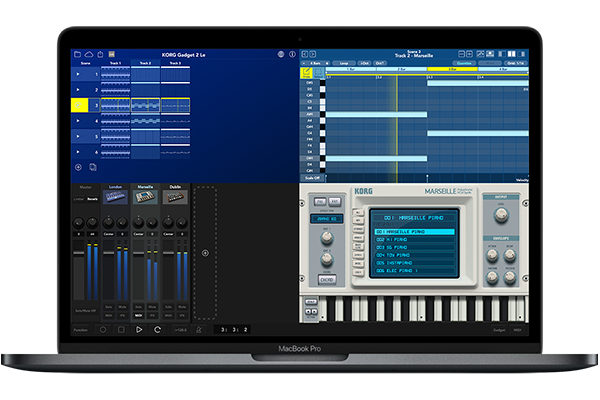This screenshot has height=400, width=600.
Task: Click the Master volume fader
Action: click(x=78, y=253)
